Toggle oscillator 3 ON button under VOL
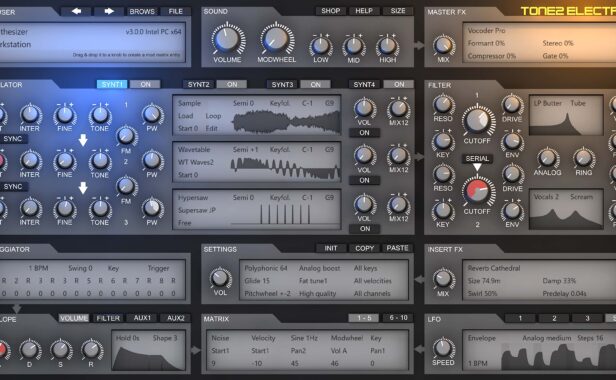The height and width of the screenshot is (380, 616). click(x=365, y=229)
